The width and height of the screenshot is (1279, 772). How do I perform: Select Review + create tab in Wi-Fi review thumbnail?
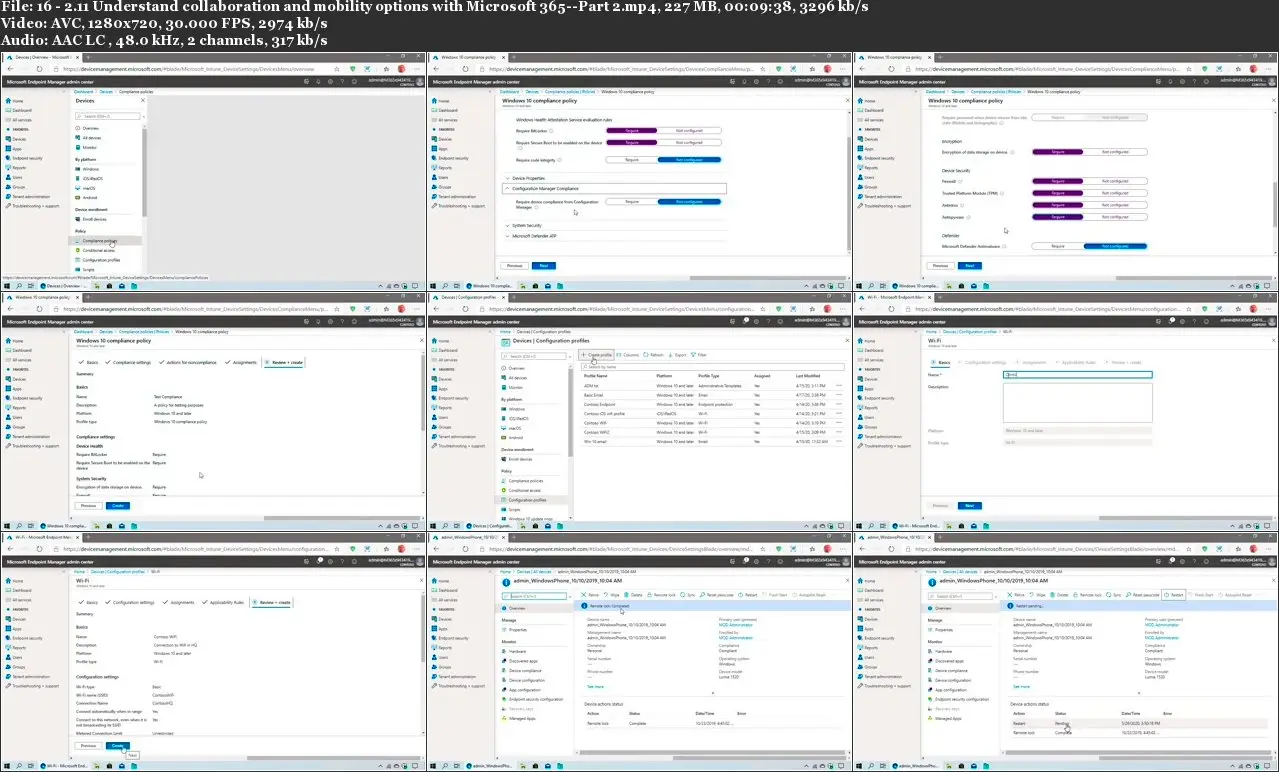pyautogui.click(x=271, y=603)
